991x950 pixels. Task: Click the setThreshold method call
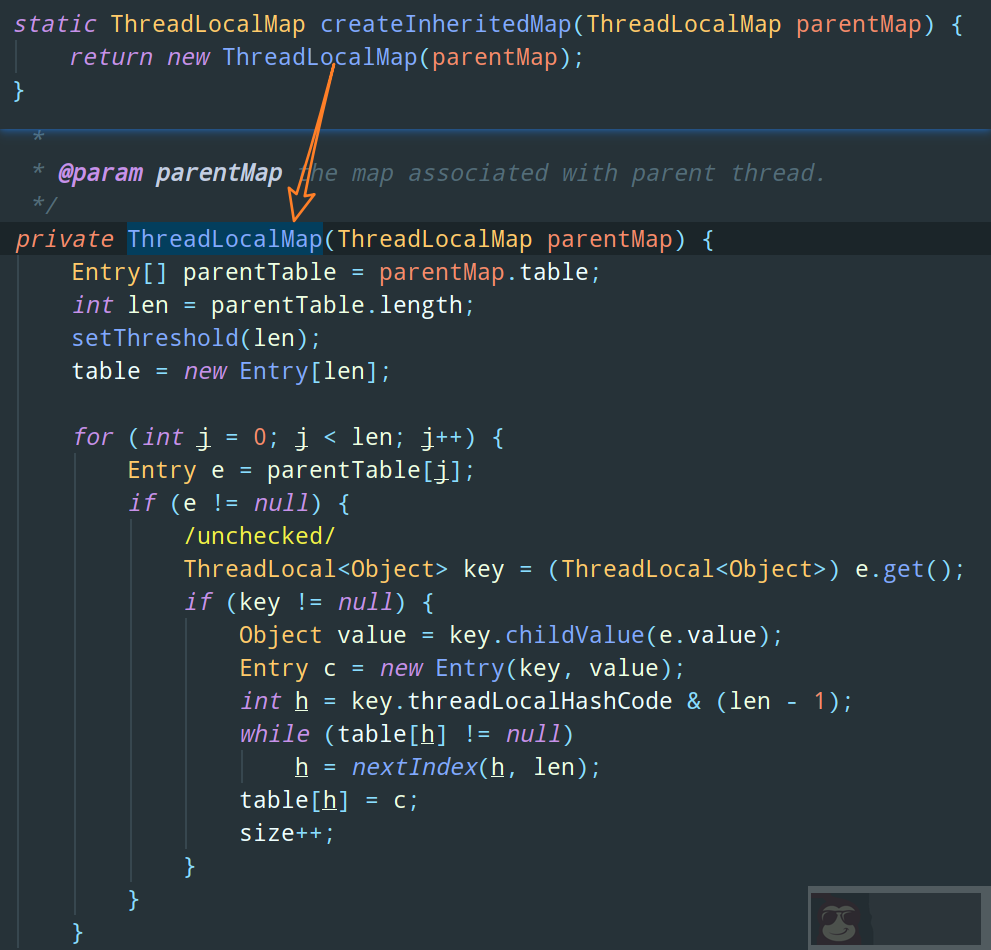[155, 338]
